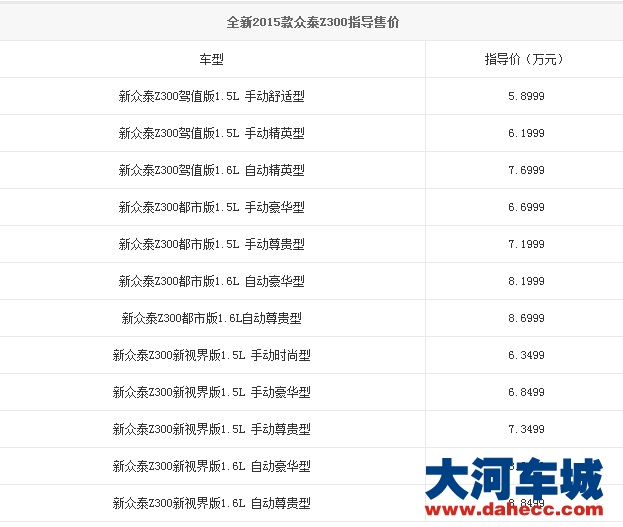Click the price 8.1999
Image resolution: width=623 pixels, height=527 pixels.
click(x=526, y=281)
